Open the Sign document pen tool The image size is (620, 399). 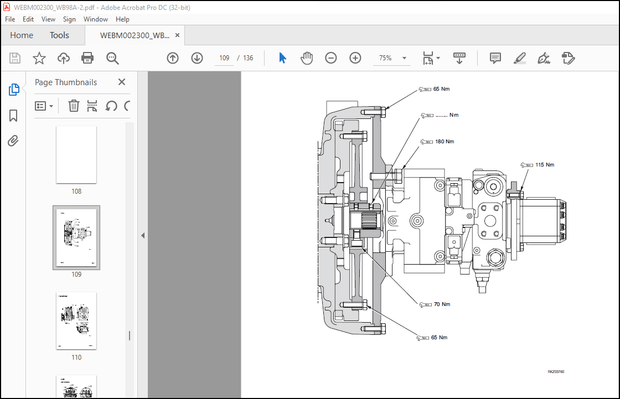coord(544,58)
